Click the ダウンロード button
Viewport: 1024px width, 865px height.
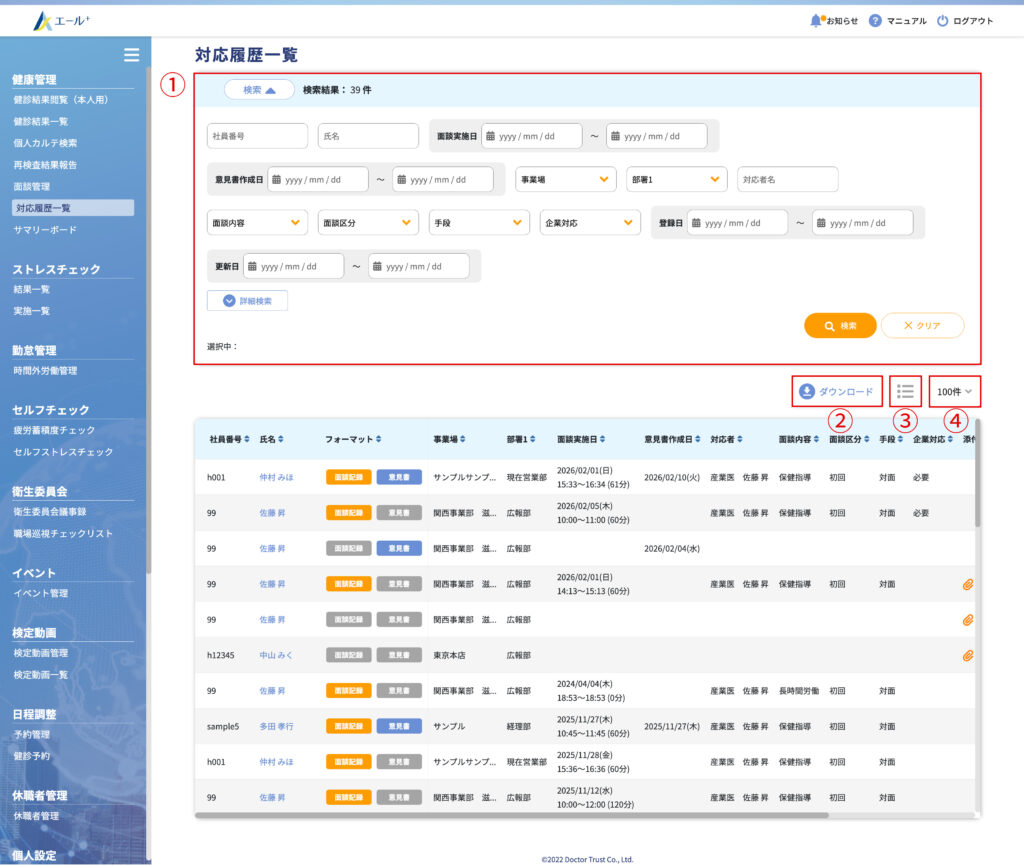tap(837, 391)
